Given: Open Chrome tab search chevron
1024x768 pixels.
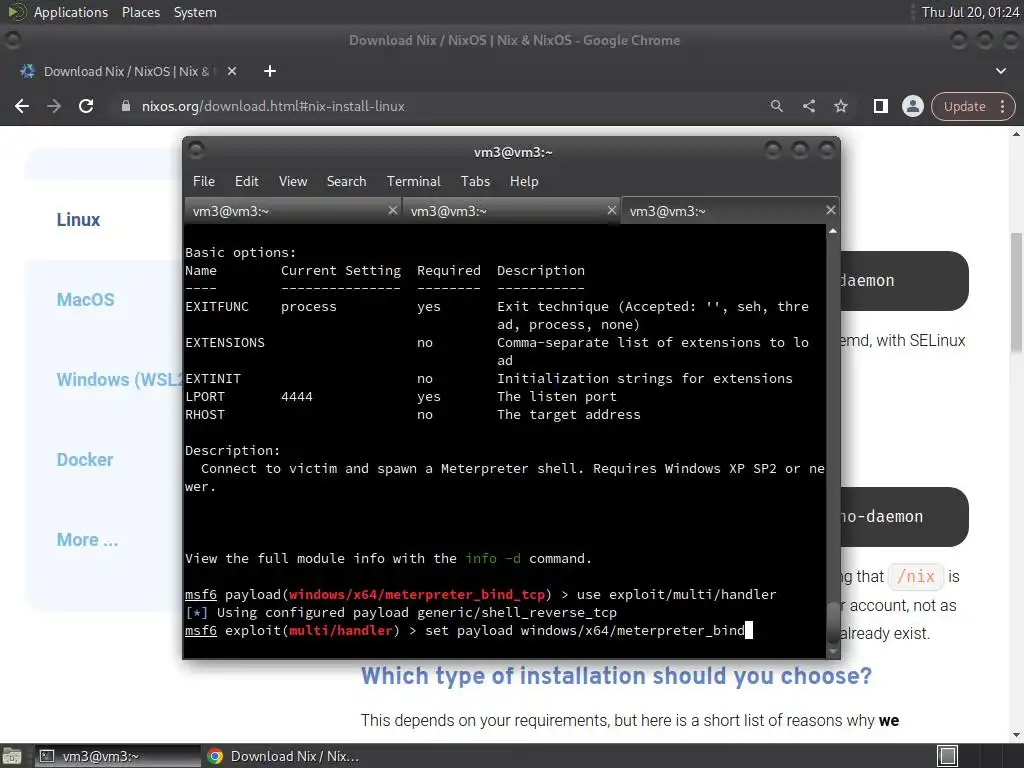Looking at the screenshot, I should coord(1000,71).
